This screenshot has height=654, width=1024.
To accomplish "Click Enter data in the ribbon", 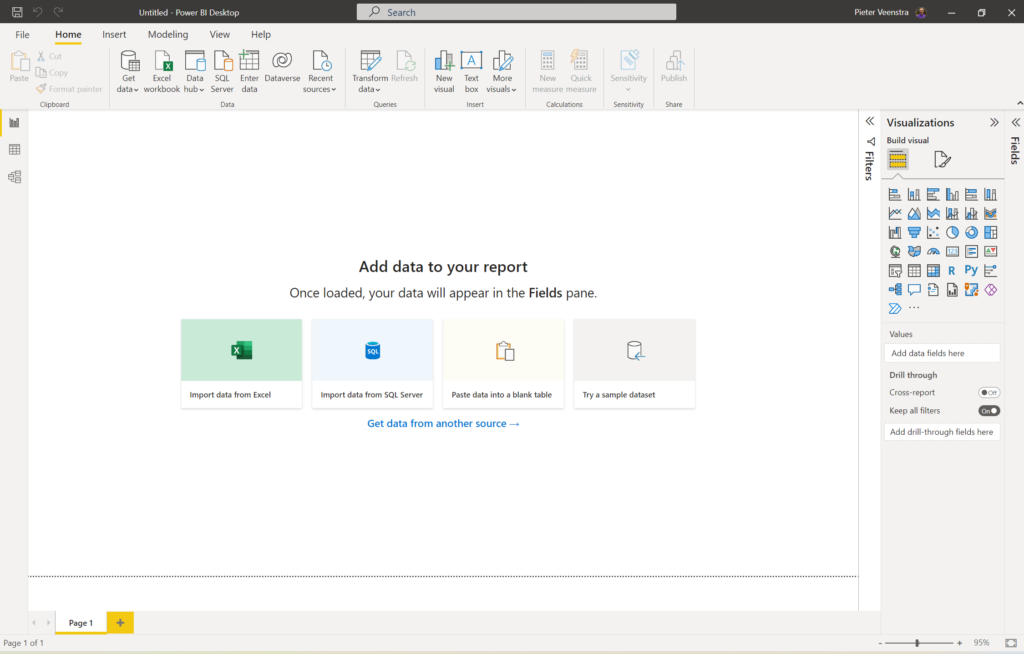I will (x=249, y=72).
